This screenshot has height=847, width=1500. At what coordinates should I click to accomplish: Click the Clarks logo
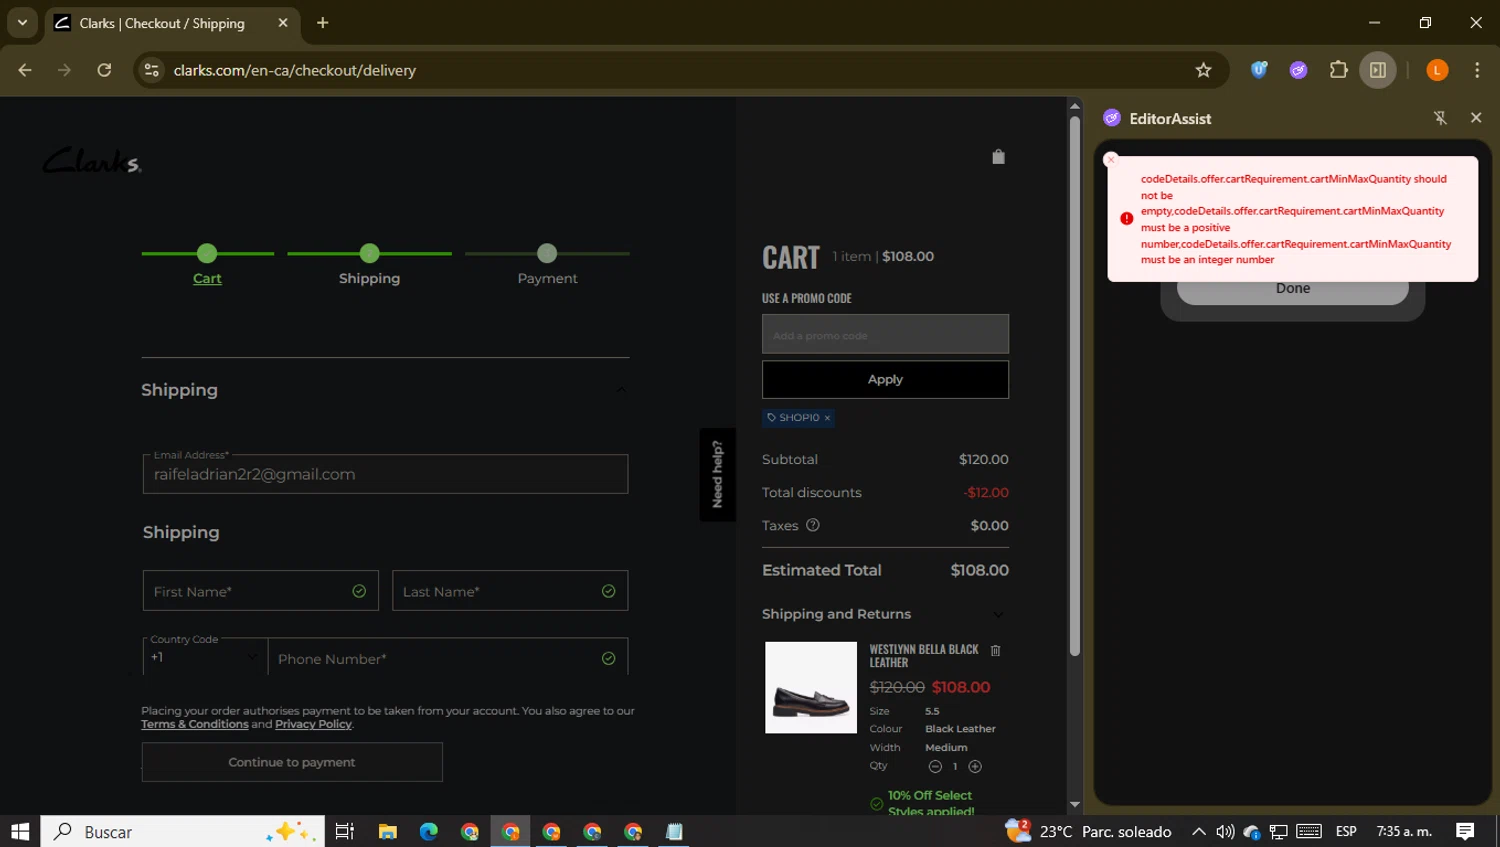[92, 161]
